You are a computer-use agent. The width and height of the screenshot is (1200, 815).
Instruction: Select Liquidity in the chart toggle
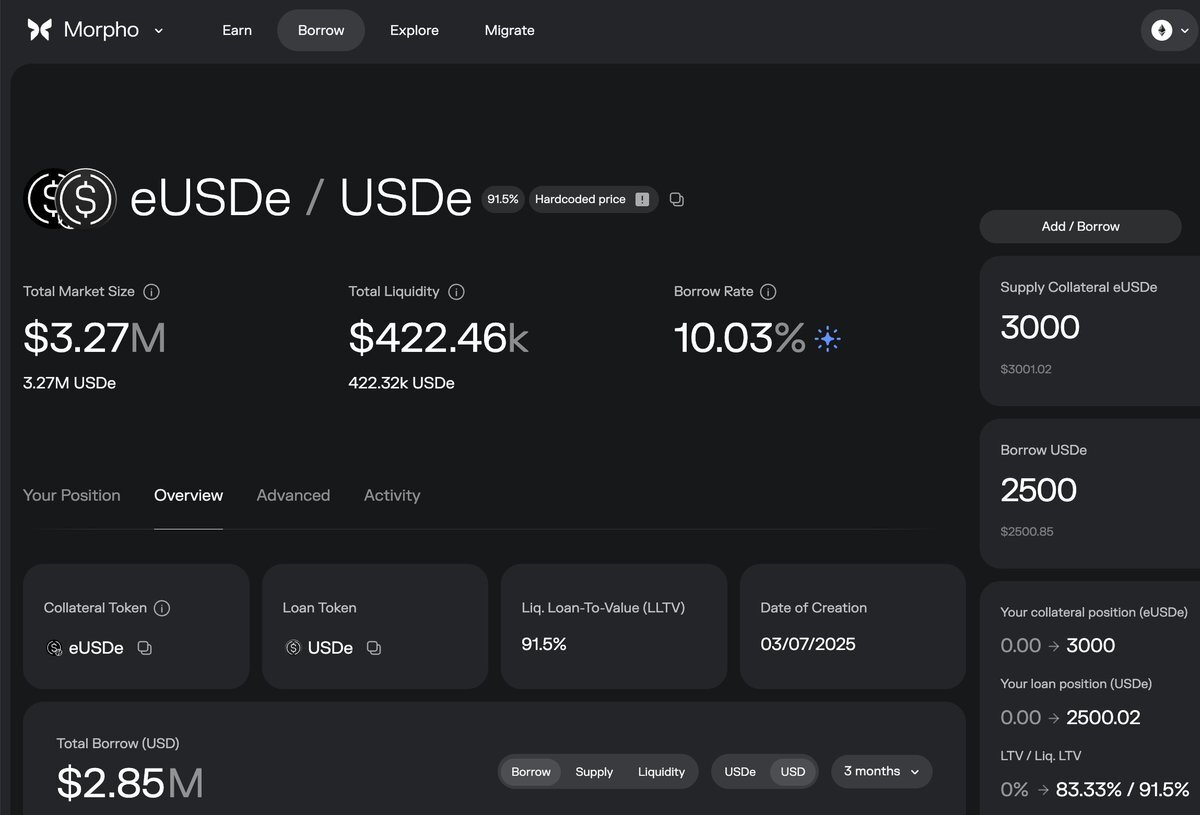coord(661,772)
